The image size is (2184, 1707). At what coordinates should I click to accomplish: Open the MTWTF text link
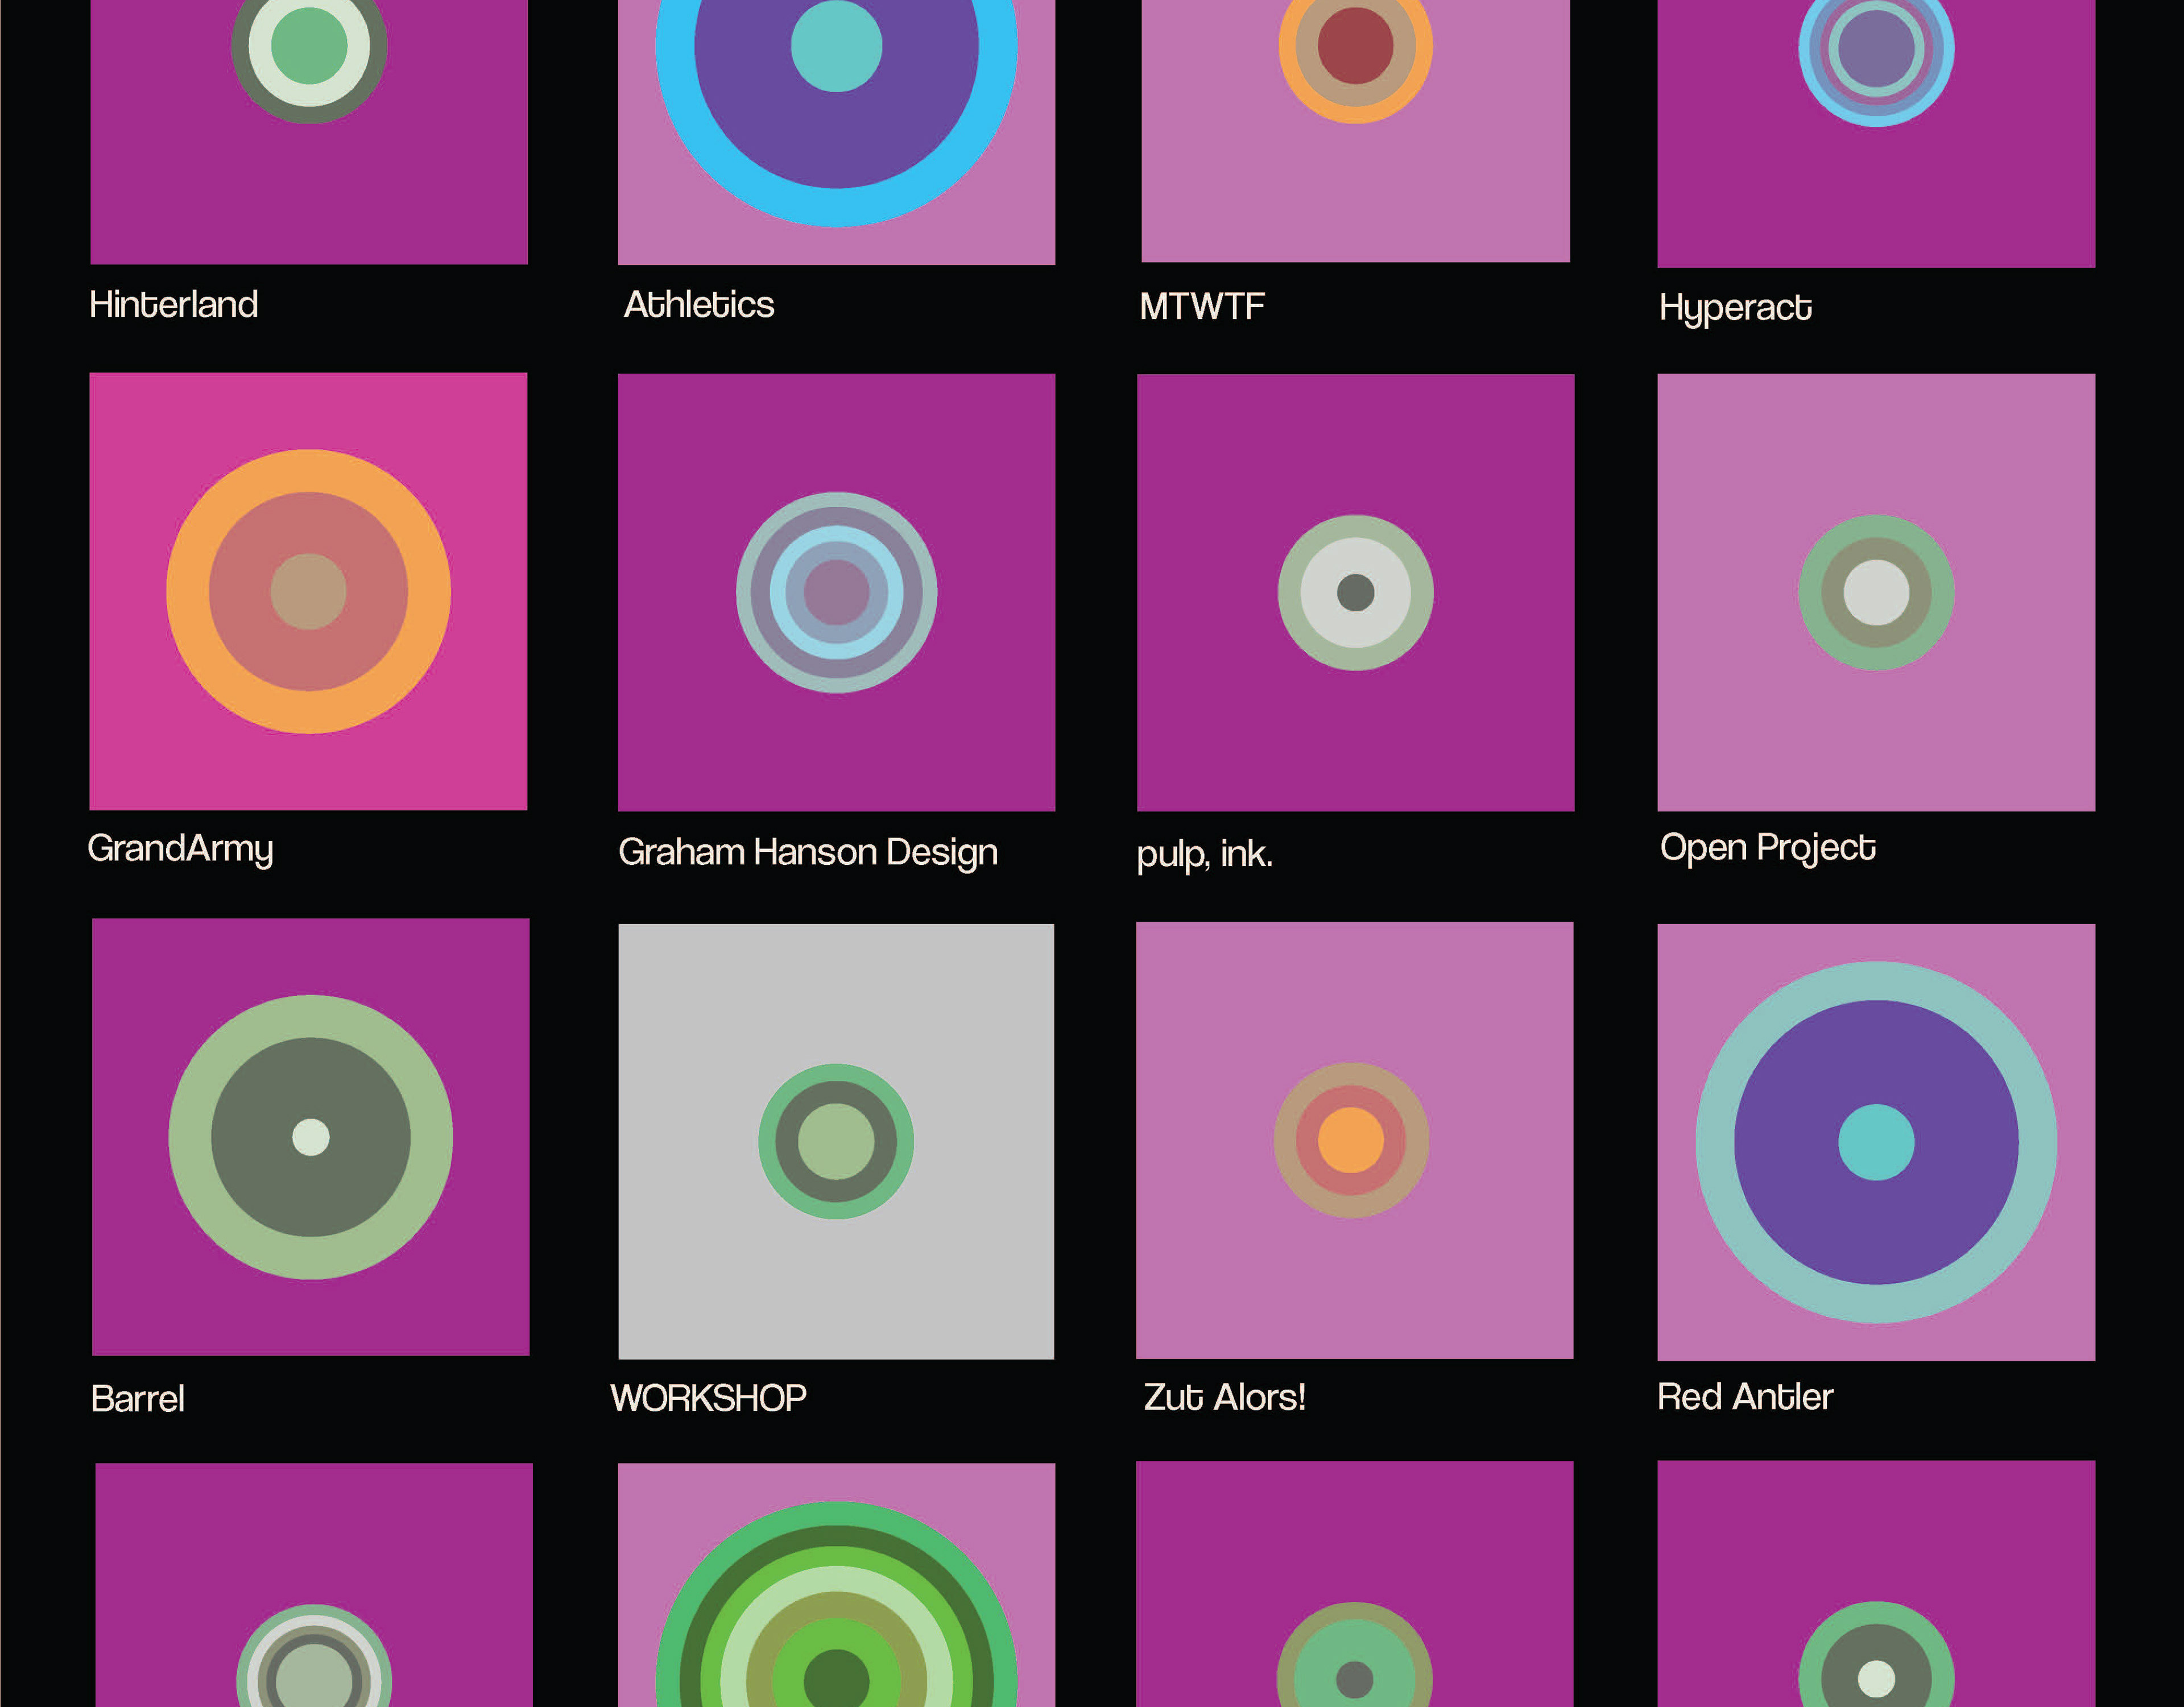click(x=1202, y=306)
